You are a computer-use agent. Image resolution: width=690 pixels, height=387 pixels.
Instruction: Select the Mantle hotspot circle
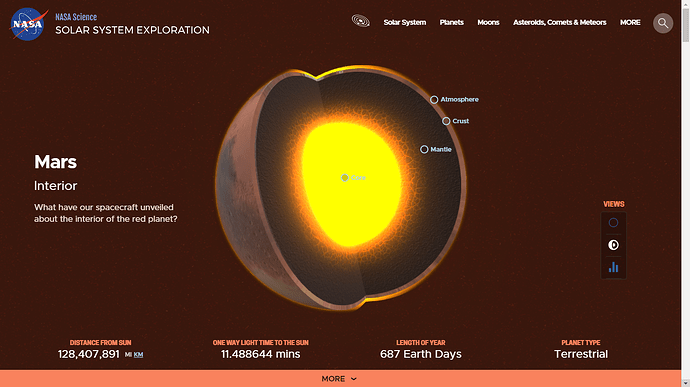[x=424, y=150]
